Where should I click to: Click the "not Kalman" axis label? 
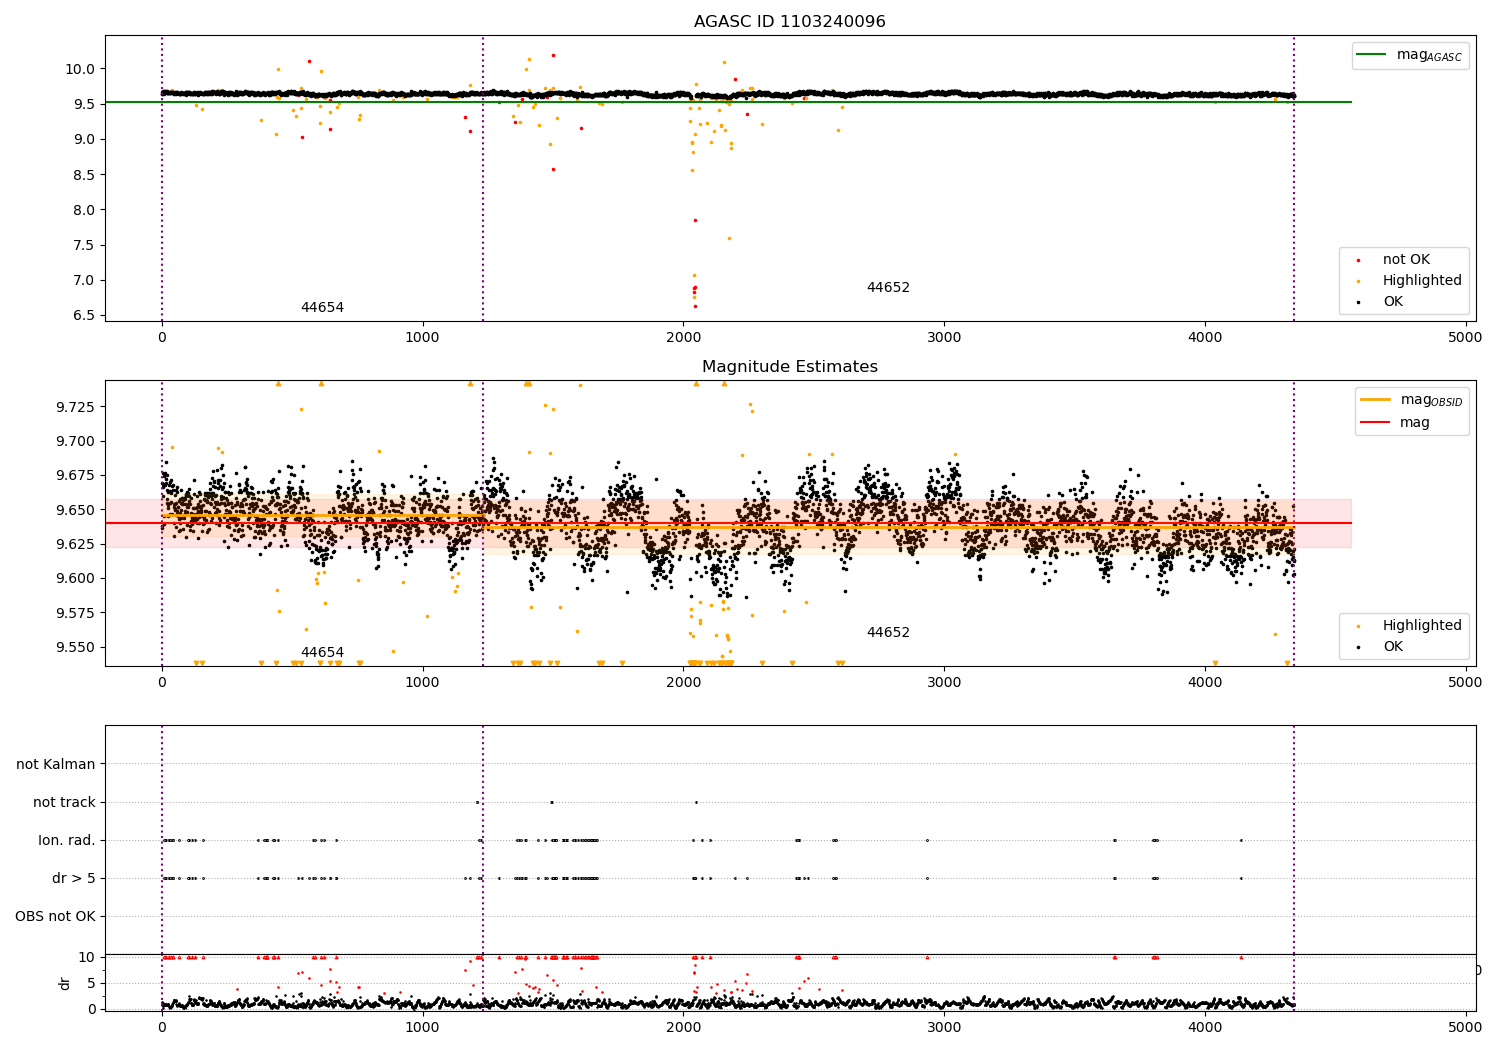[56, 764]
